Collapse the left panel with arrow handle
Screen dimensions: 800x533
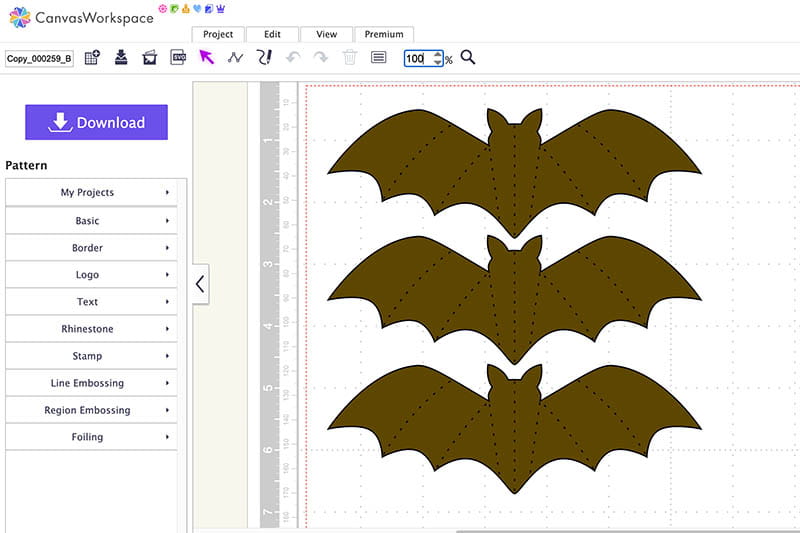point(200,284)
